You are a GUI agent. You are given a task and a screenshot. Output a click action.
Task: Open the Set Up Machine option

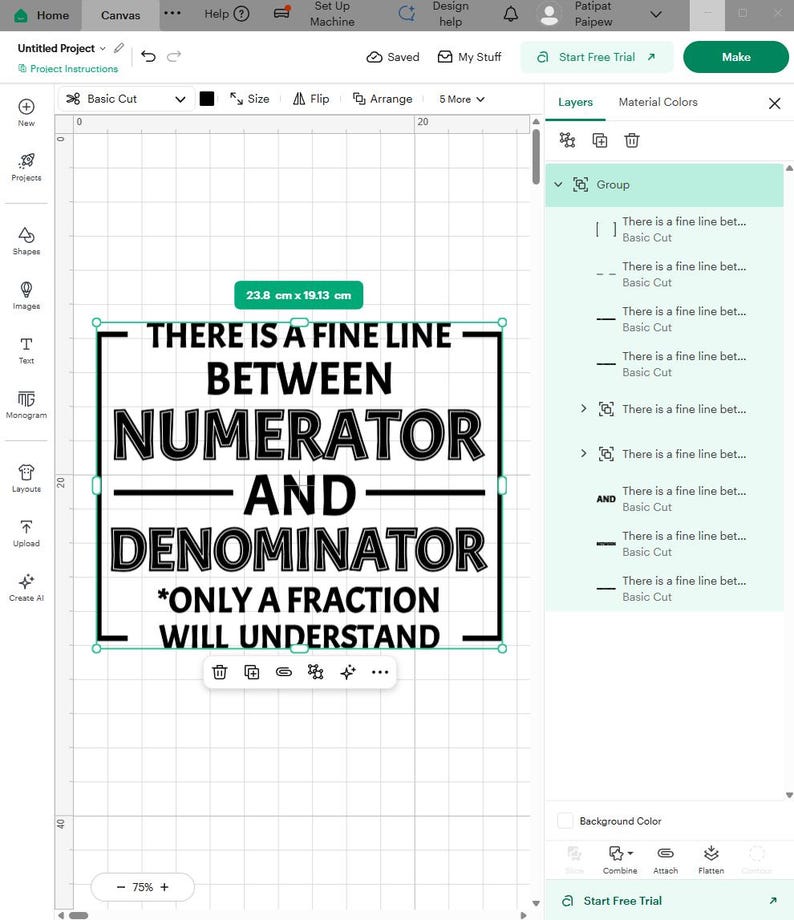(x=315, y=14)
